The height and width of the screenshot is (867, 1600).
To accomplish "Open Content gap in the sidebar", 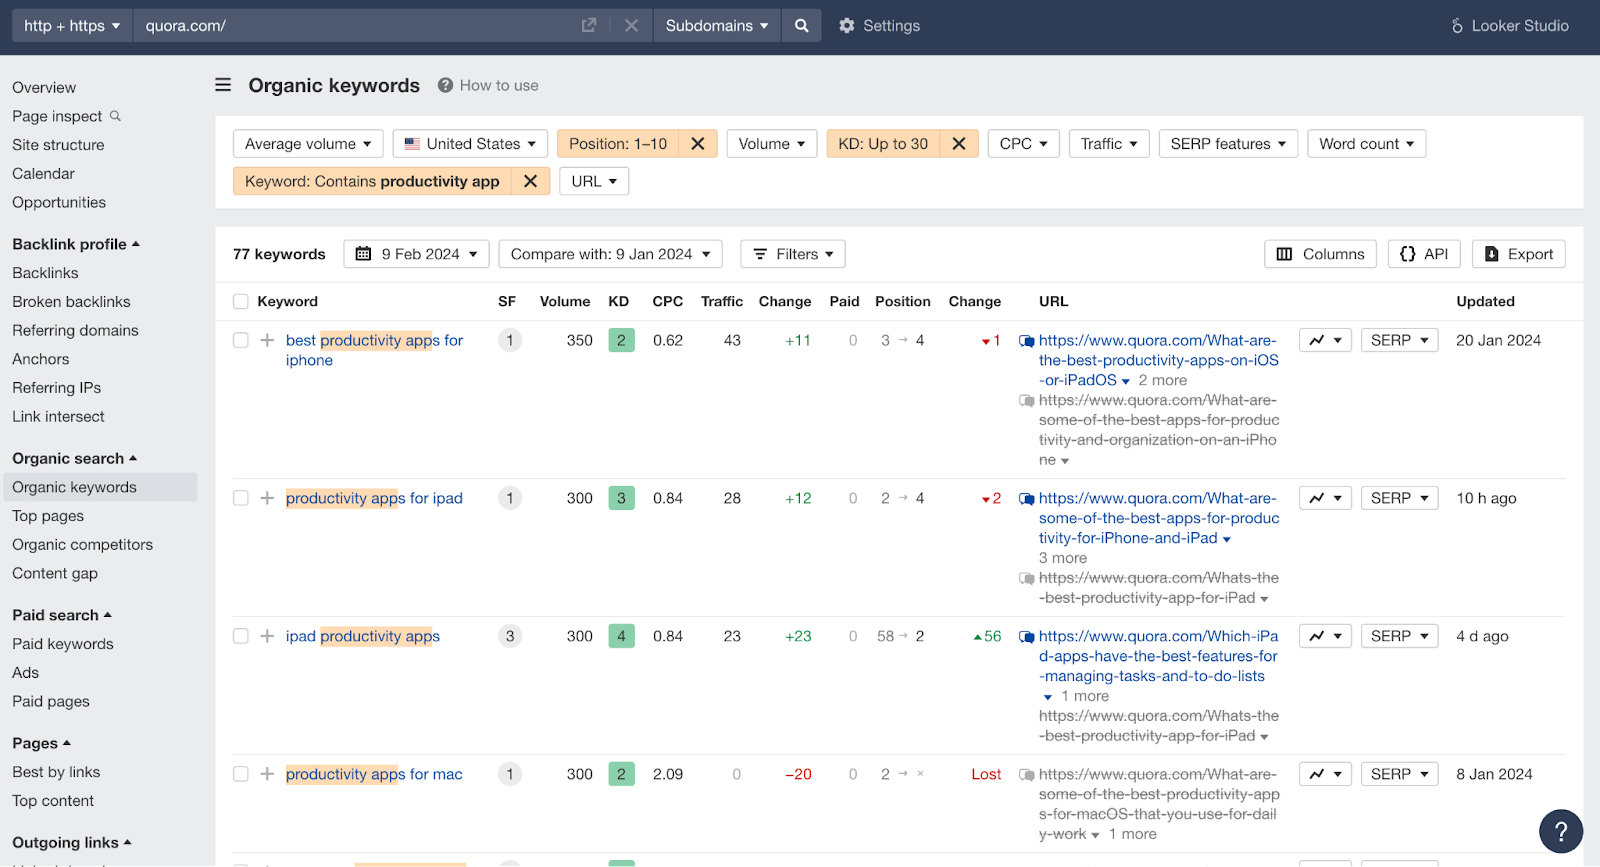I will pyautogui.click(x=55, y=573).
